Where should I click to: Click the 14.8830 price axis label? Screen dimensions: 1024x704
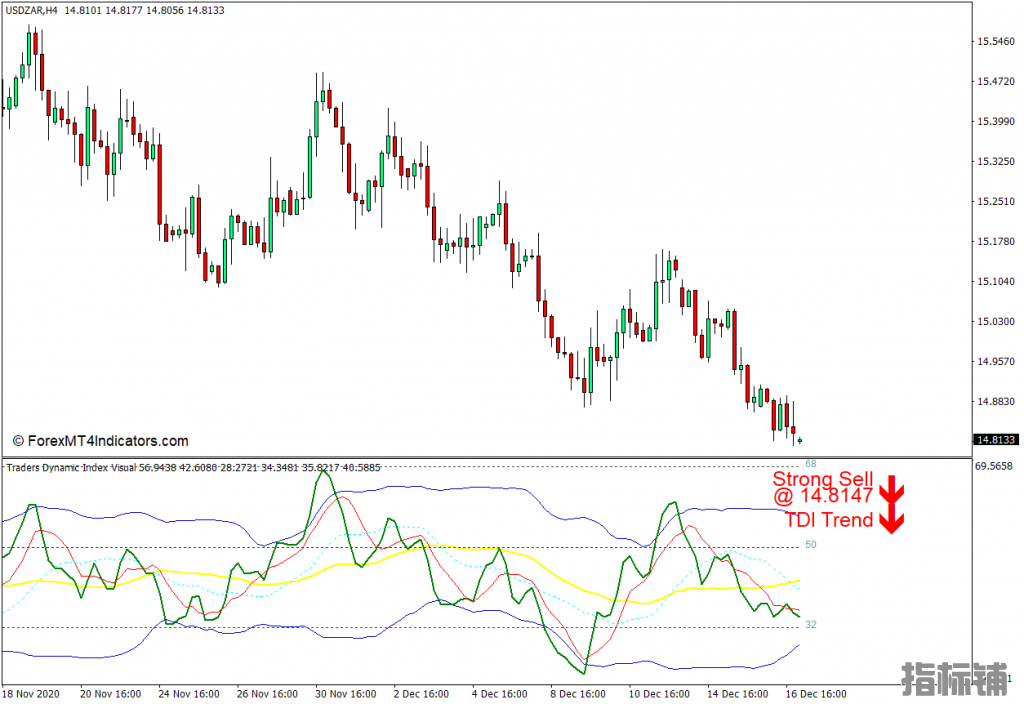click(996, 402)
